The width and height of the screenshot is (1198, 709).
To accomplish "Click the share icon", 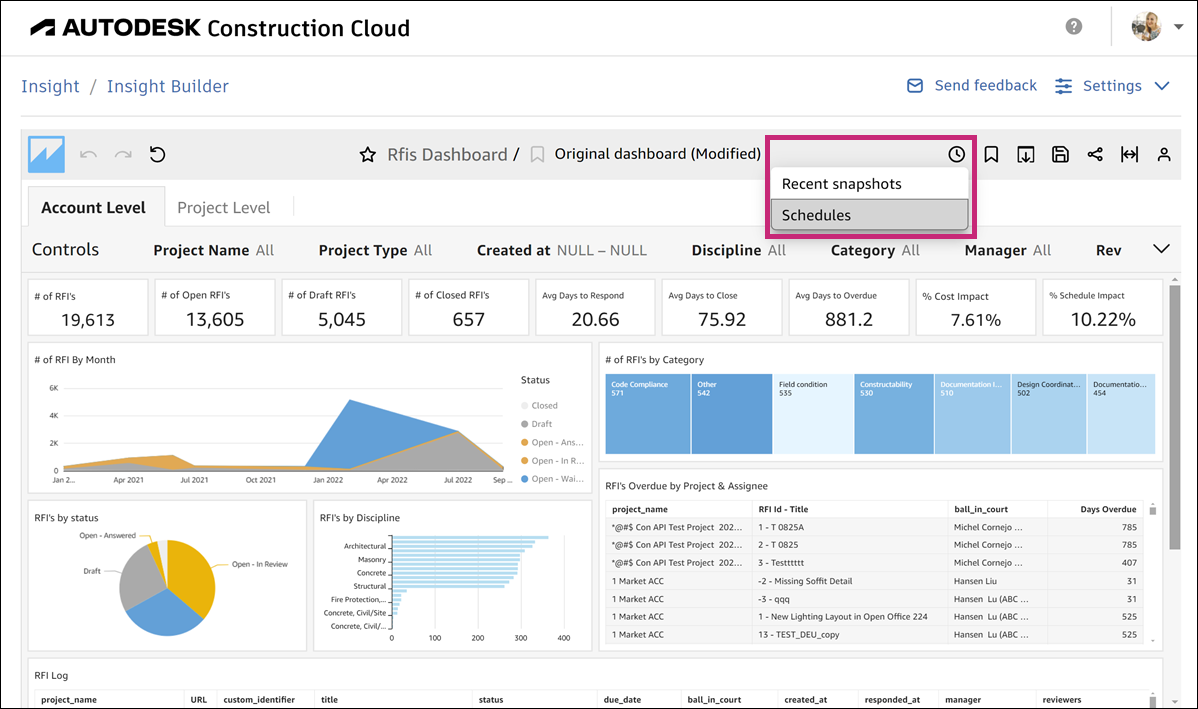I will [1095, 154].
